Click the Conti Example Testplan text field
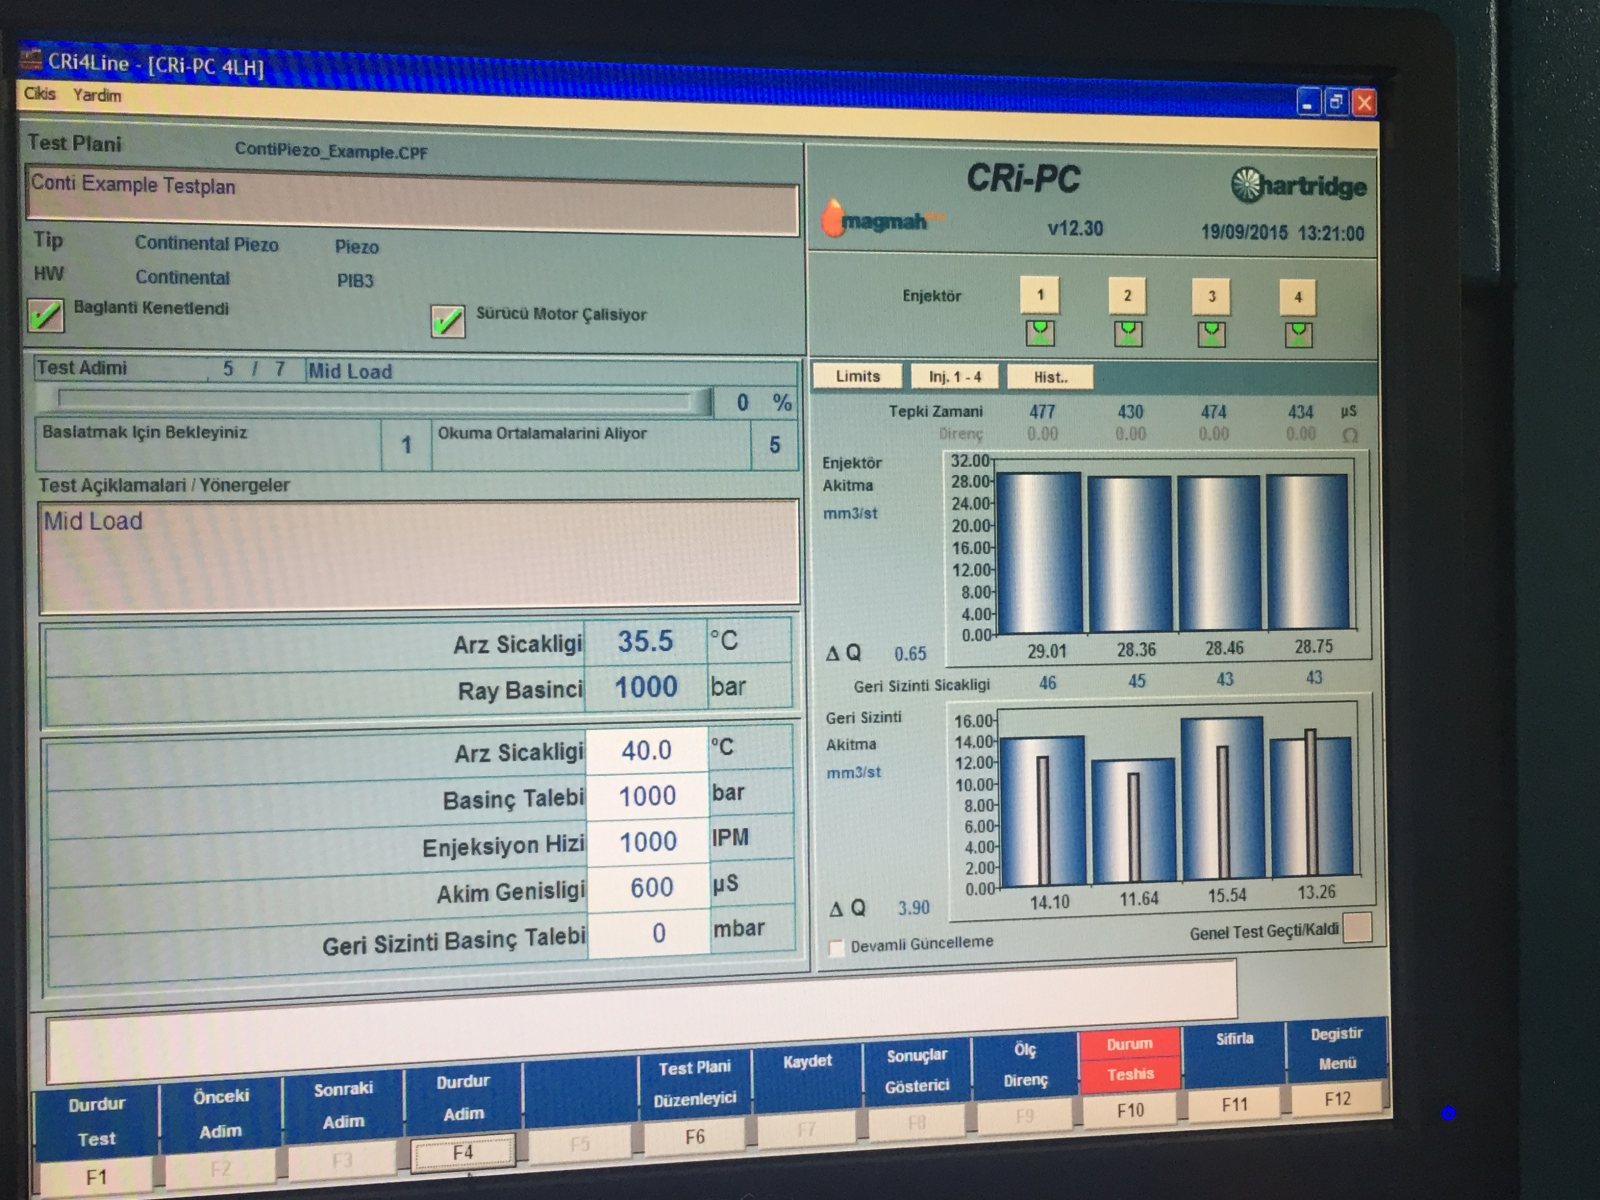Viewport: 1600px width, 1200px height. click(412, 203)
